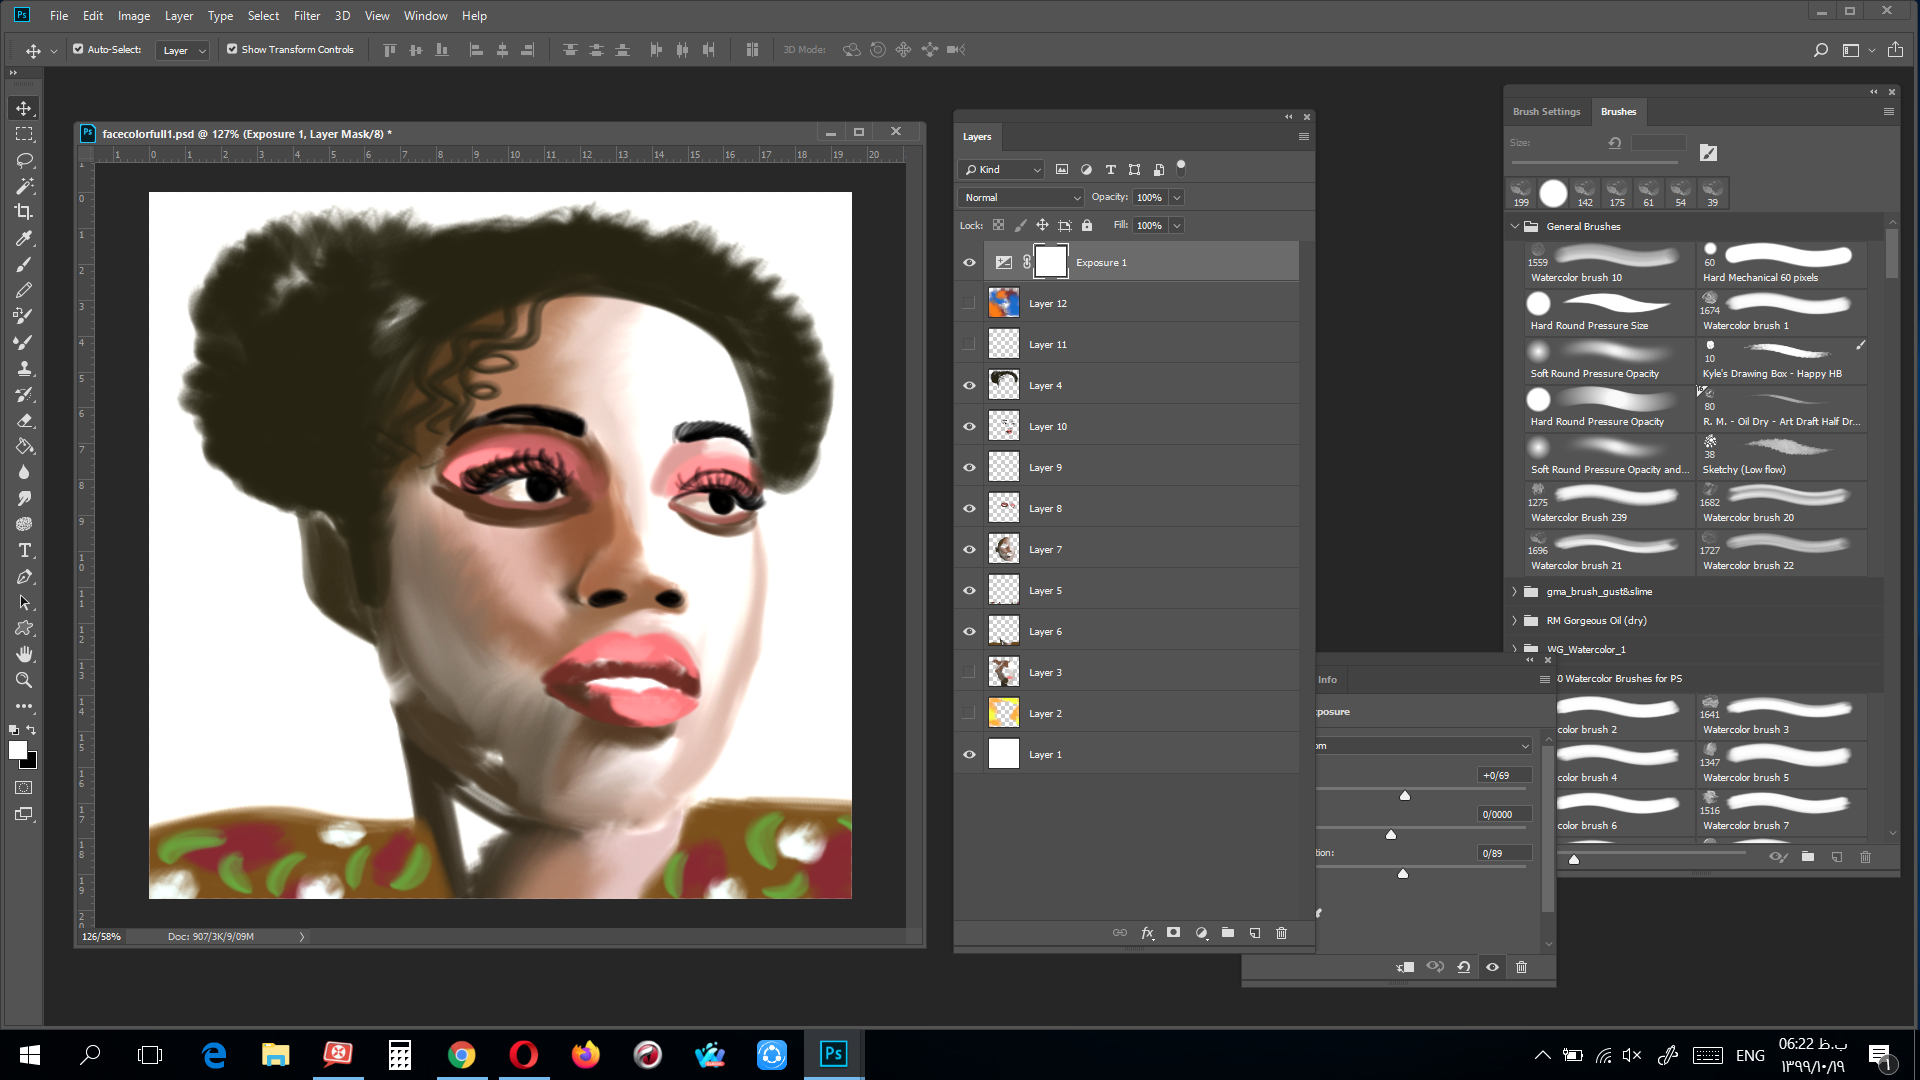Select the Brush tool
The width and height of the screenshot is (1920, 1080).
(x=24, y=264)
